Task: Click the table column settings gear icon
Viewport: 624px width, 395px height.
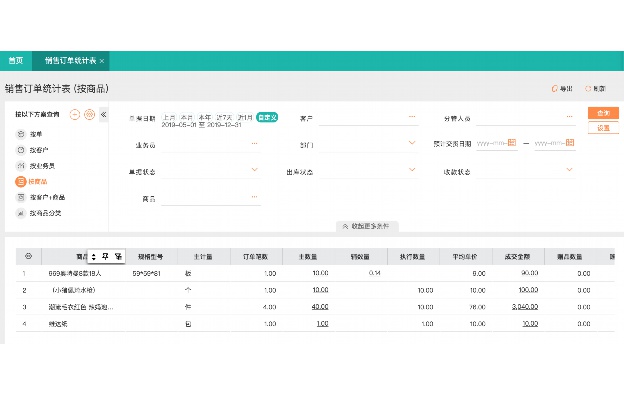Action: [28, 256]
